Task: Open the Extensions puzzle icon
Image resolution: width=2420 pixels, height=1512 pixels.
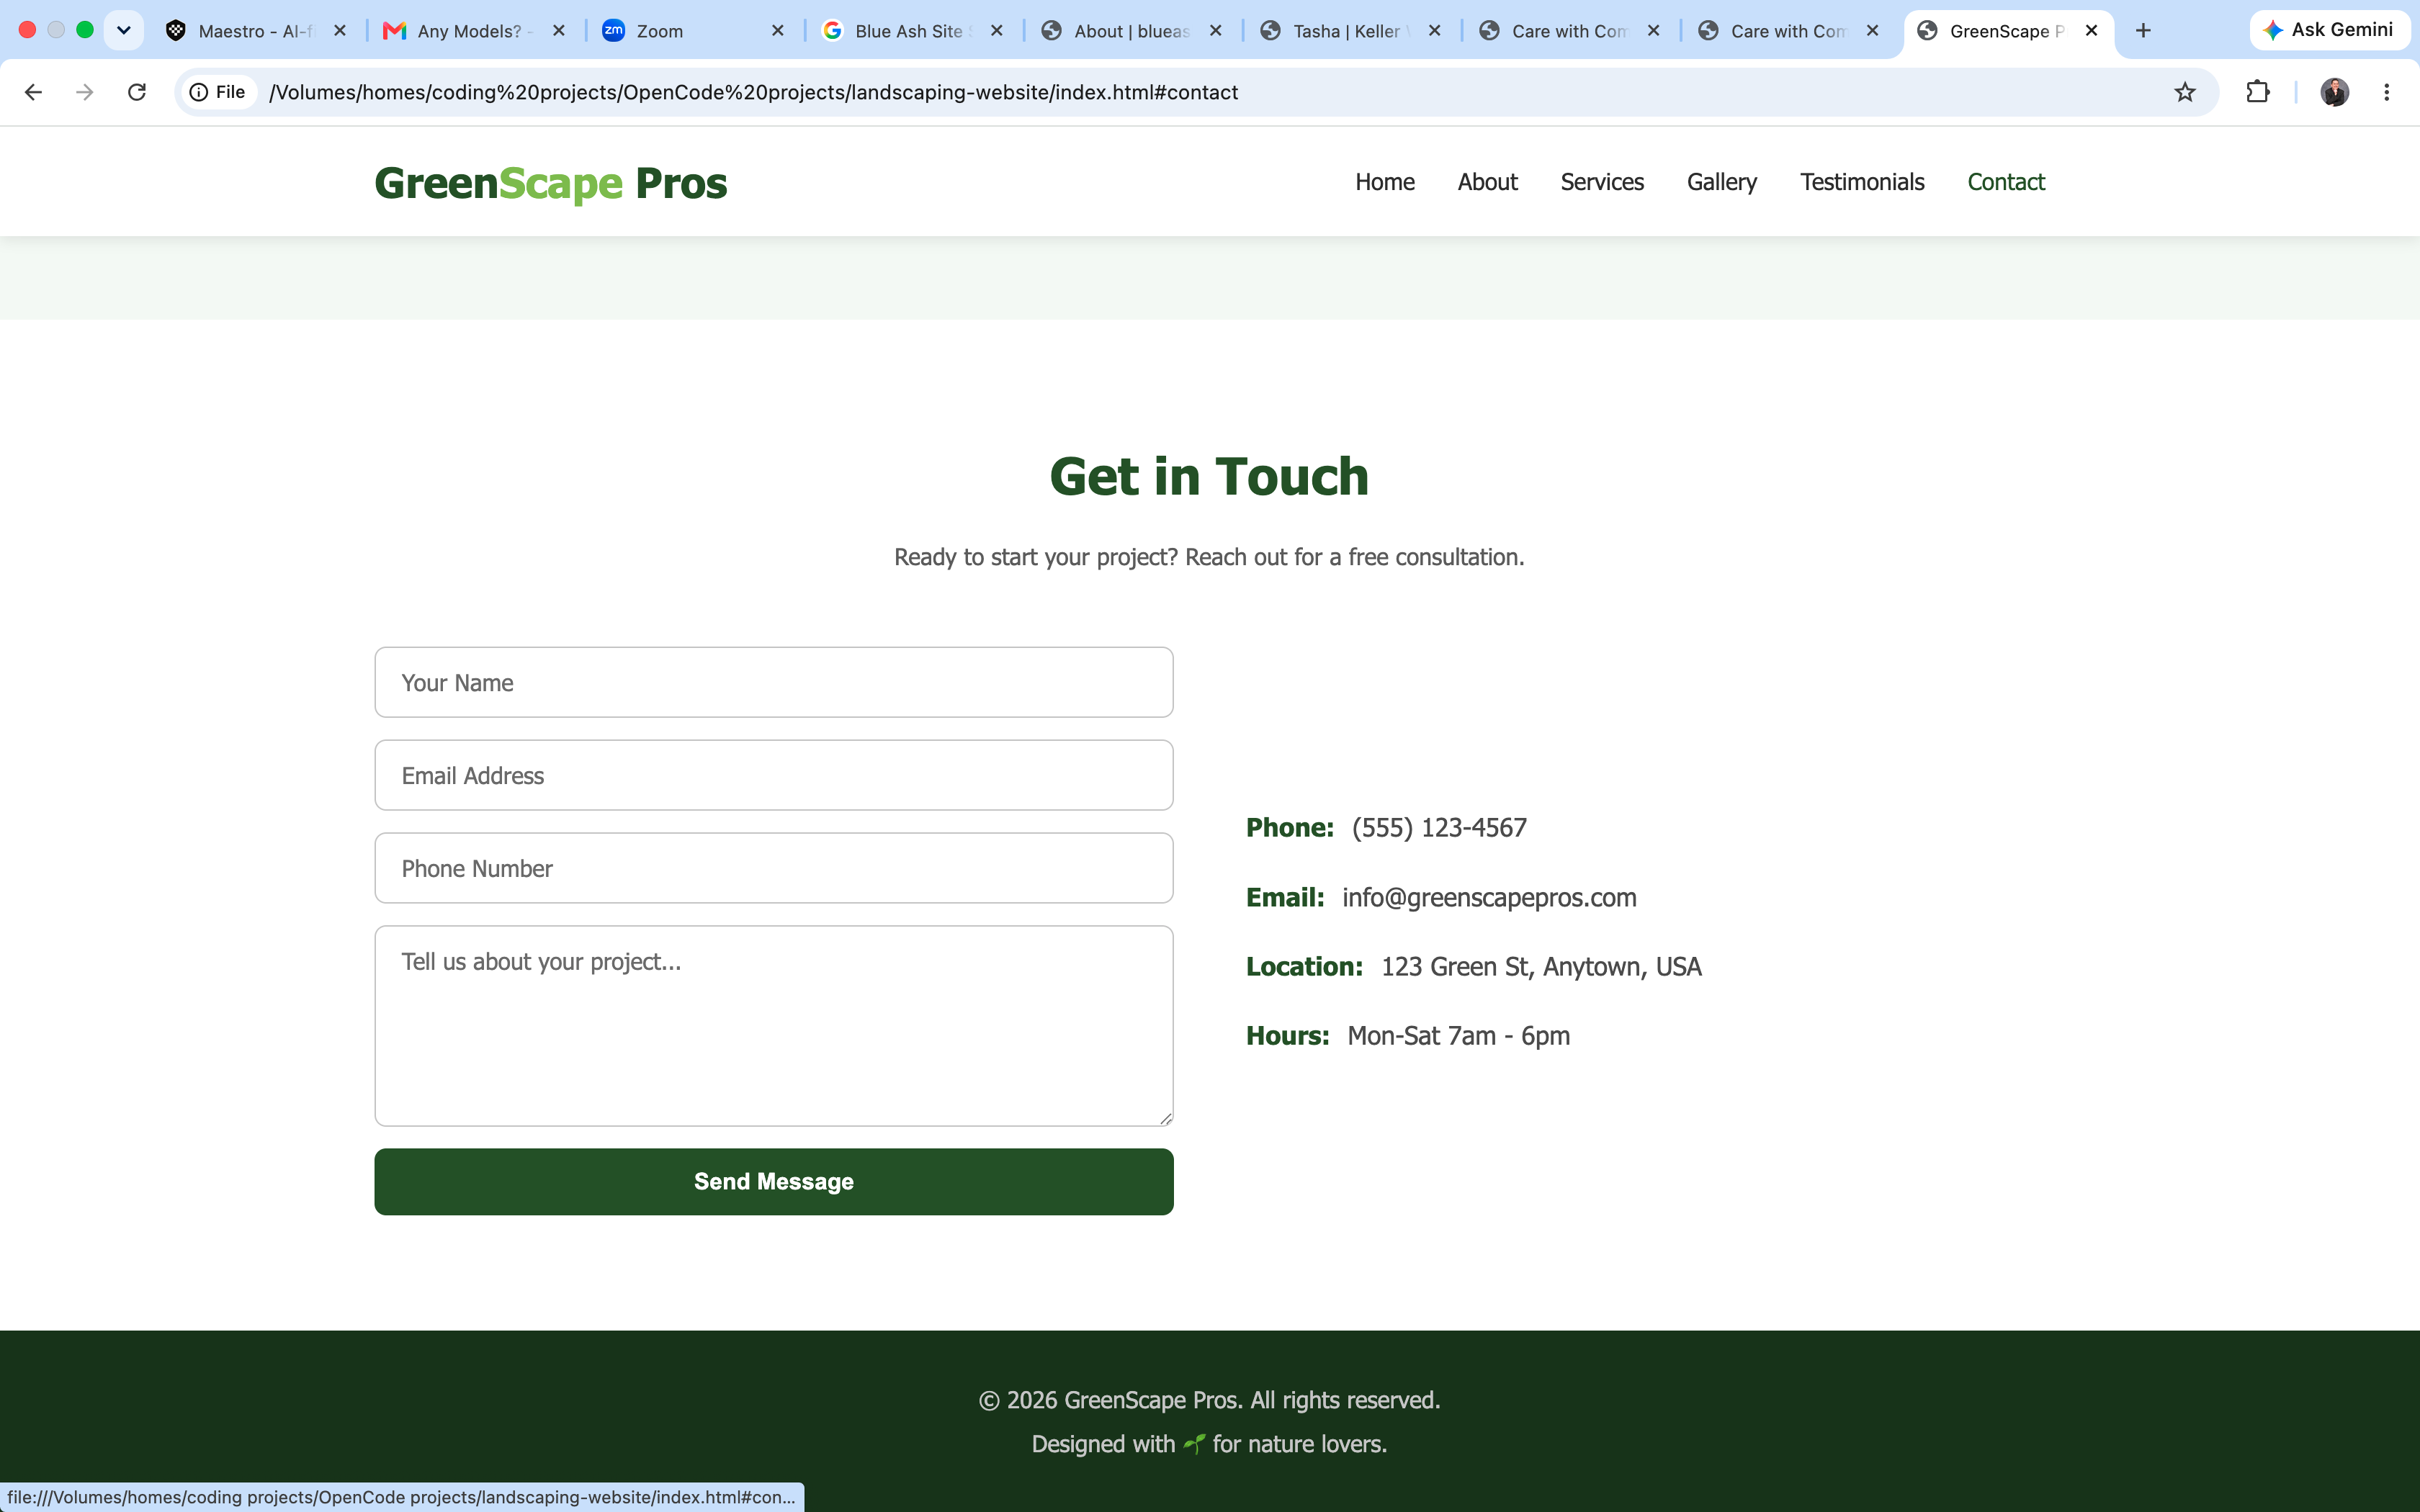Action: [2258, 92]
